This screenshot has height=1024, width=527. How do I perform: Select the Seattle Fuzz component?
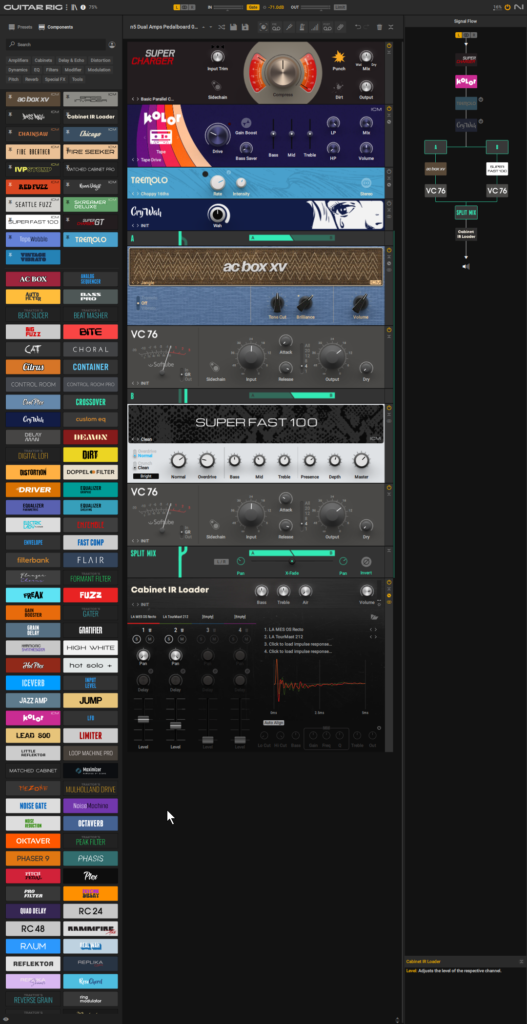tap(33, 204)
